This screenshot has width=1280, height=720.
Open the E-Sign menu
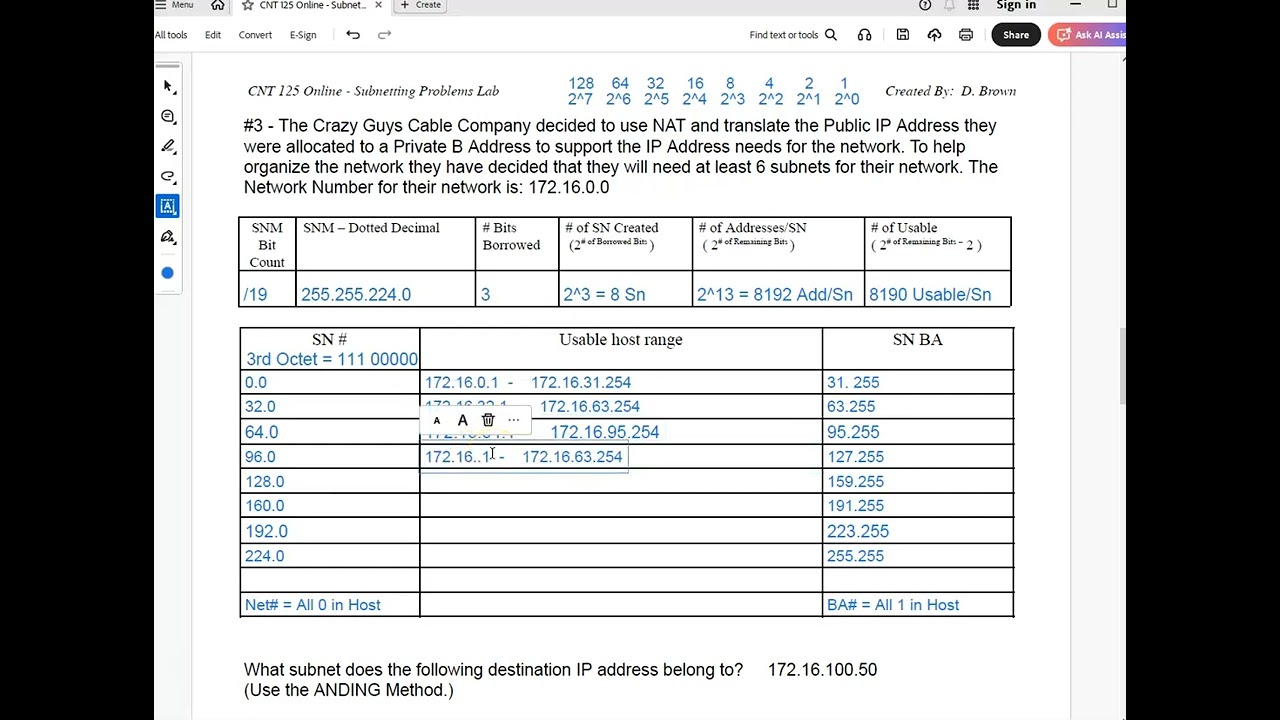point(303,35)
